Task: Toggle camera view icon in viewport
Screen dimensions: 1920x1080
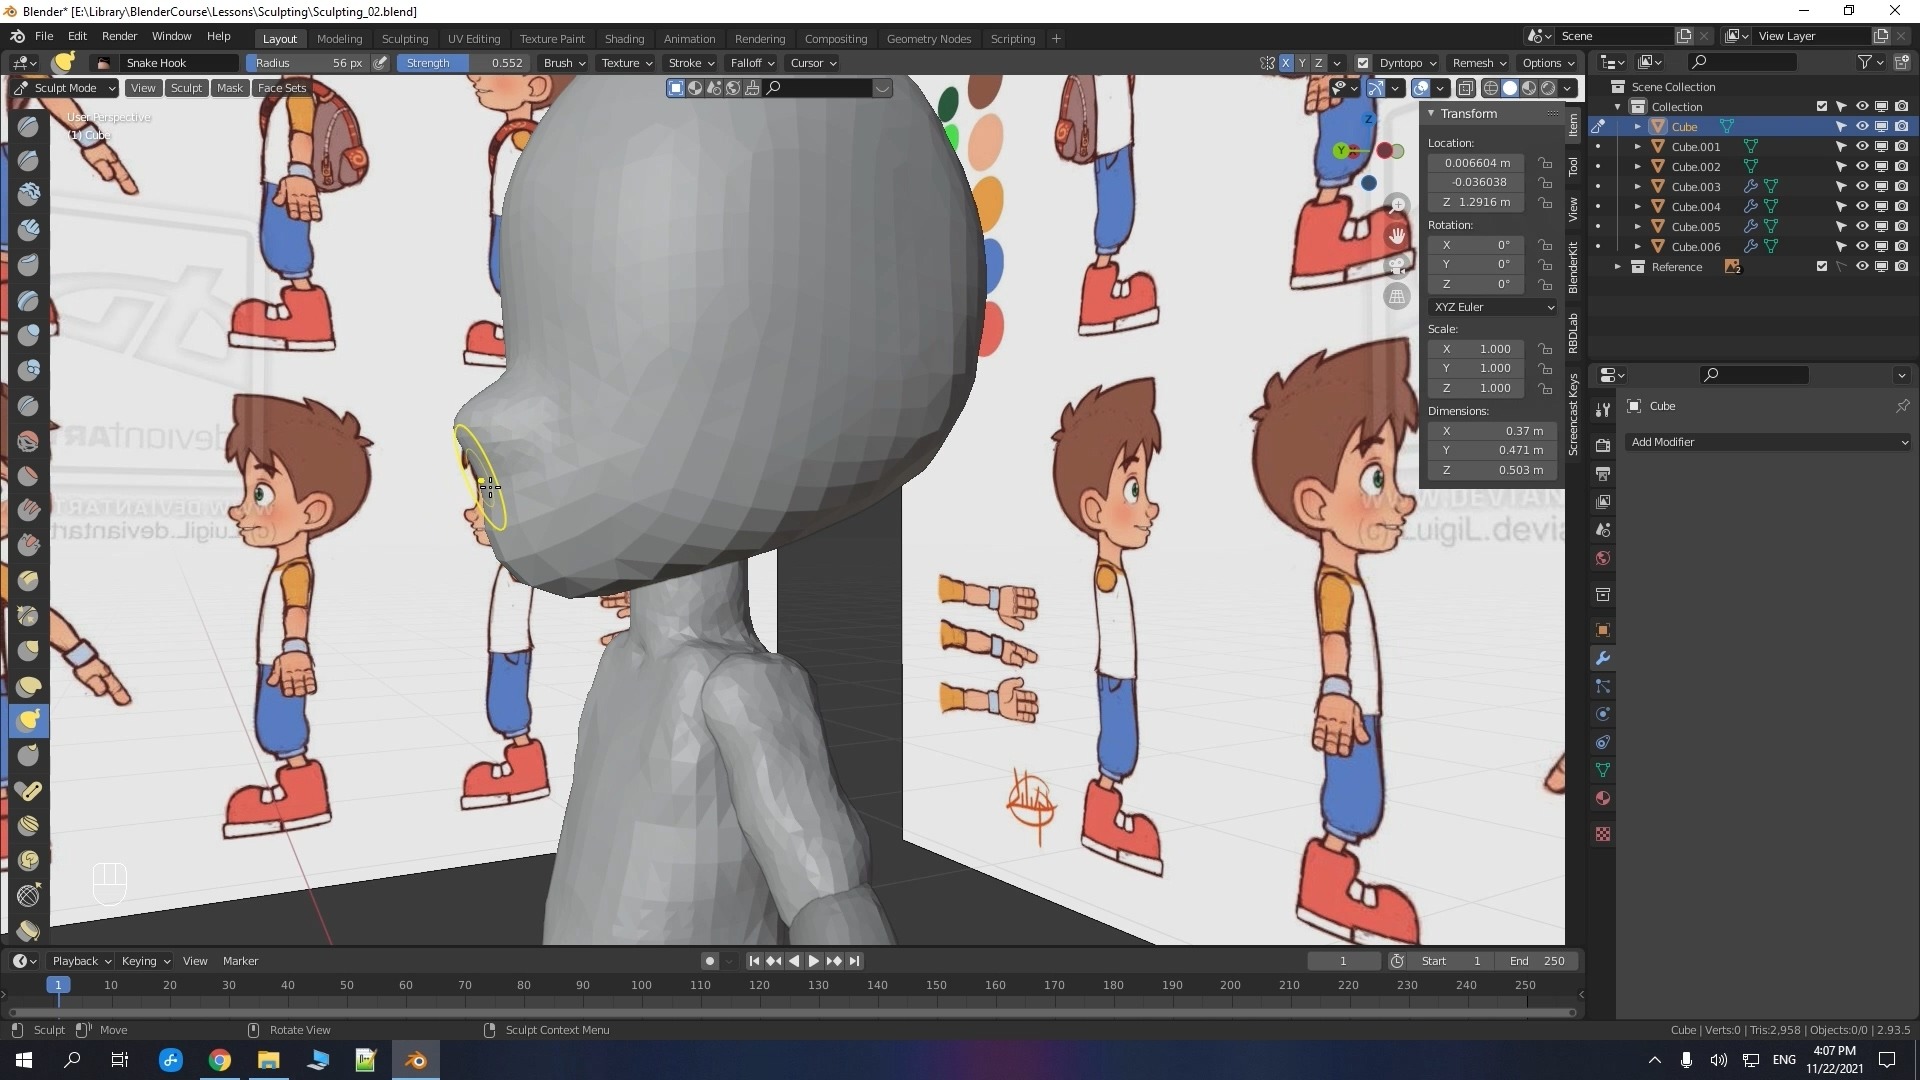Action: (1397, 266)
